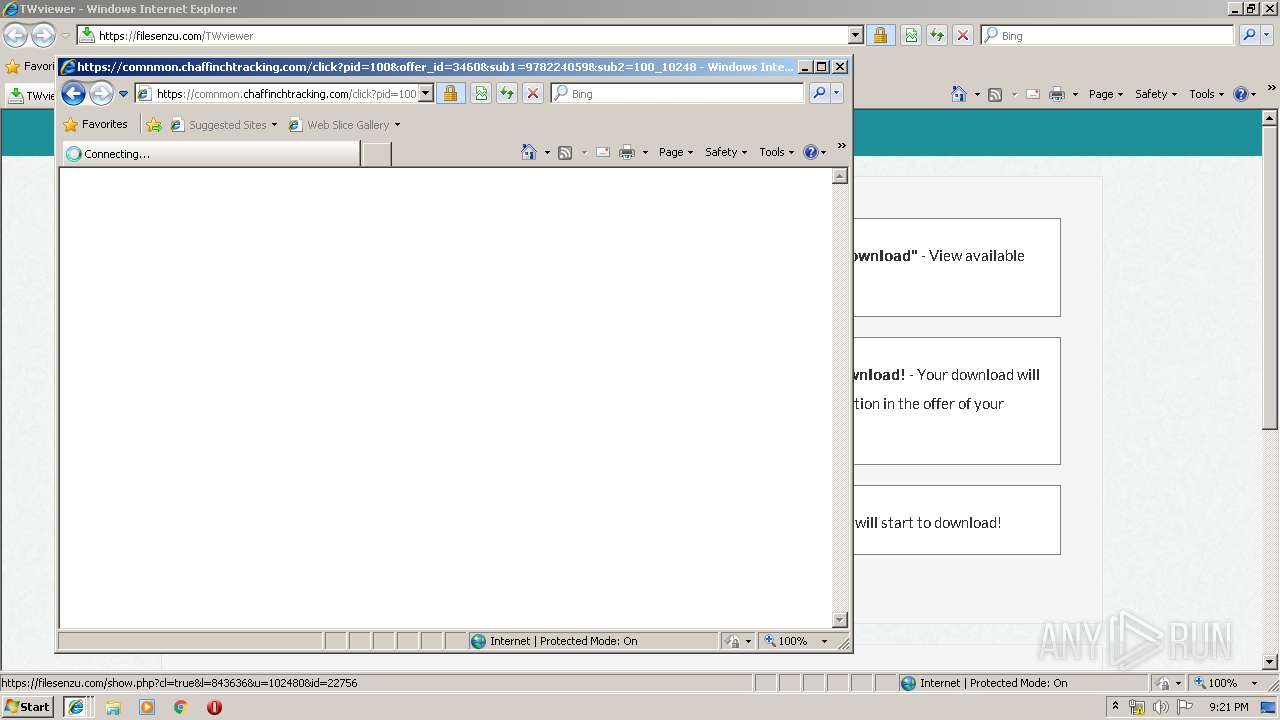
Task: Add to Favorites bar in popup
Action: (154, 125)
